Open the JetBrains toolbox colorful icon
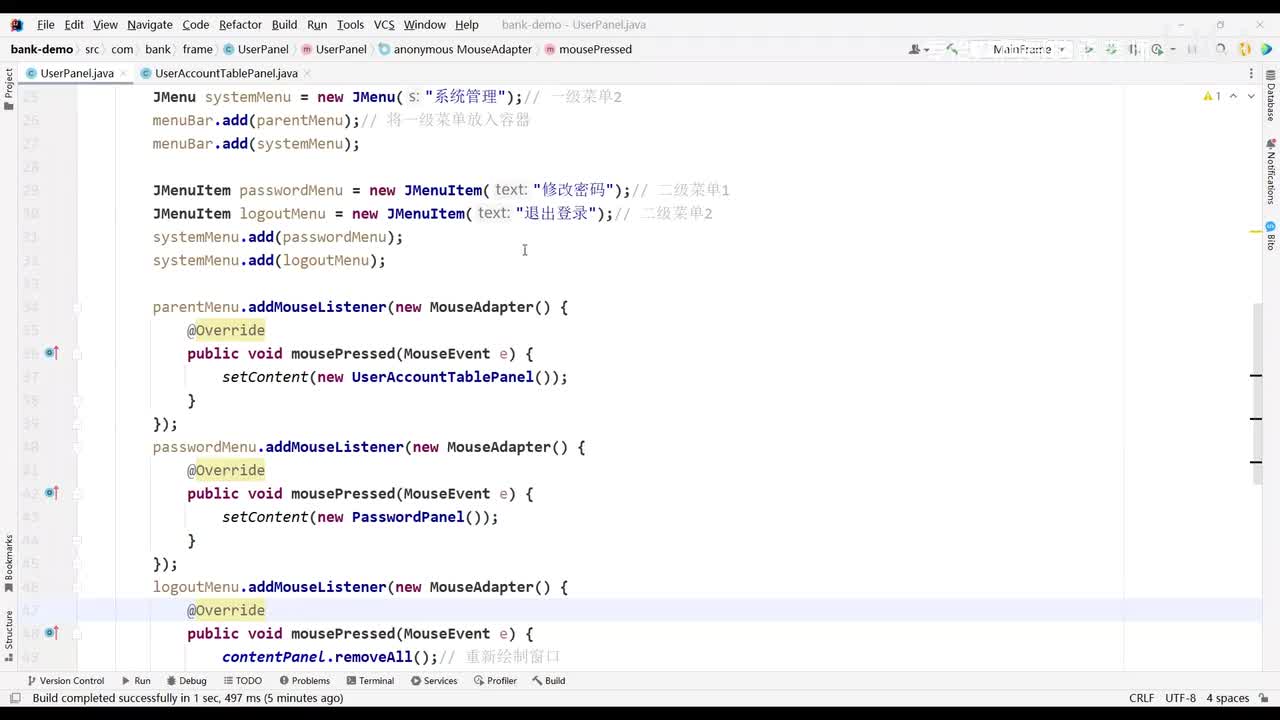 (x=1268, y=49)
